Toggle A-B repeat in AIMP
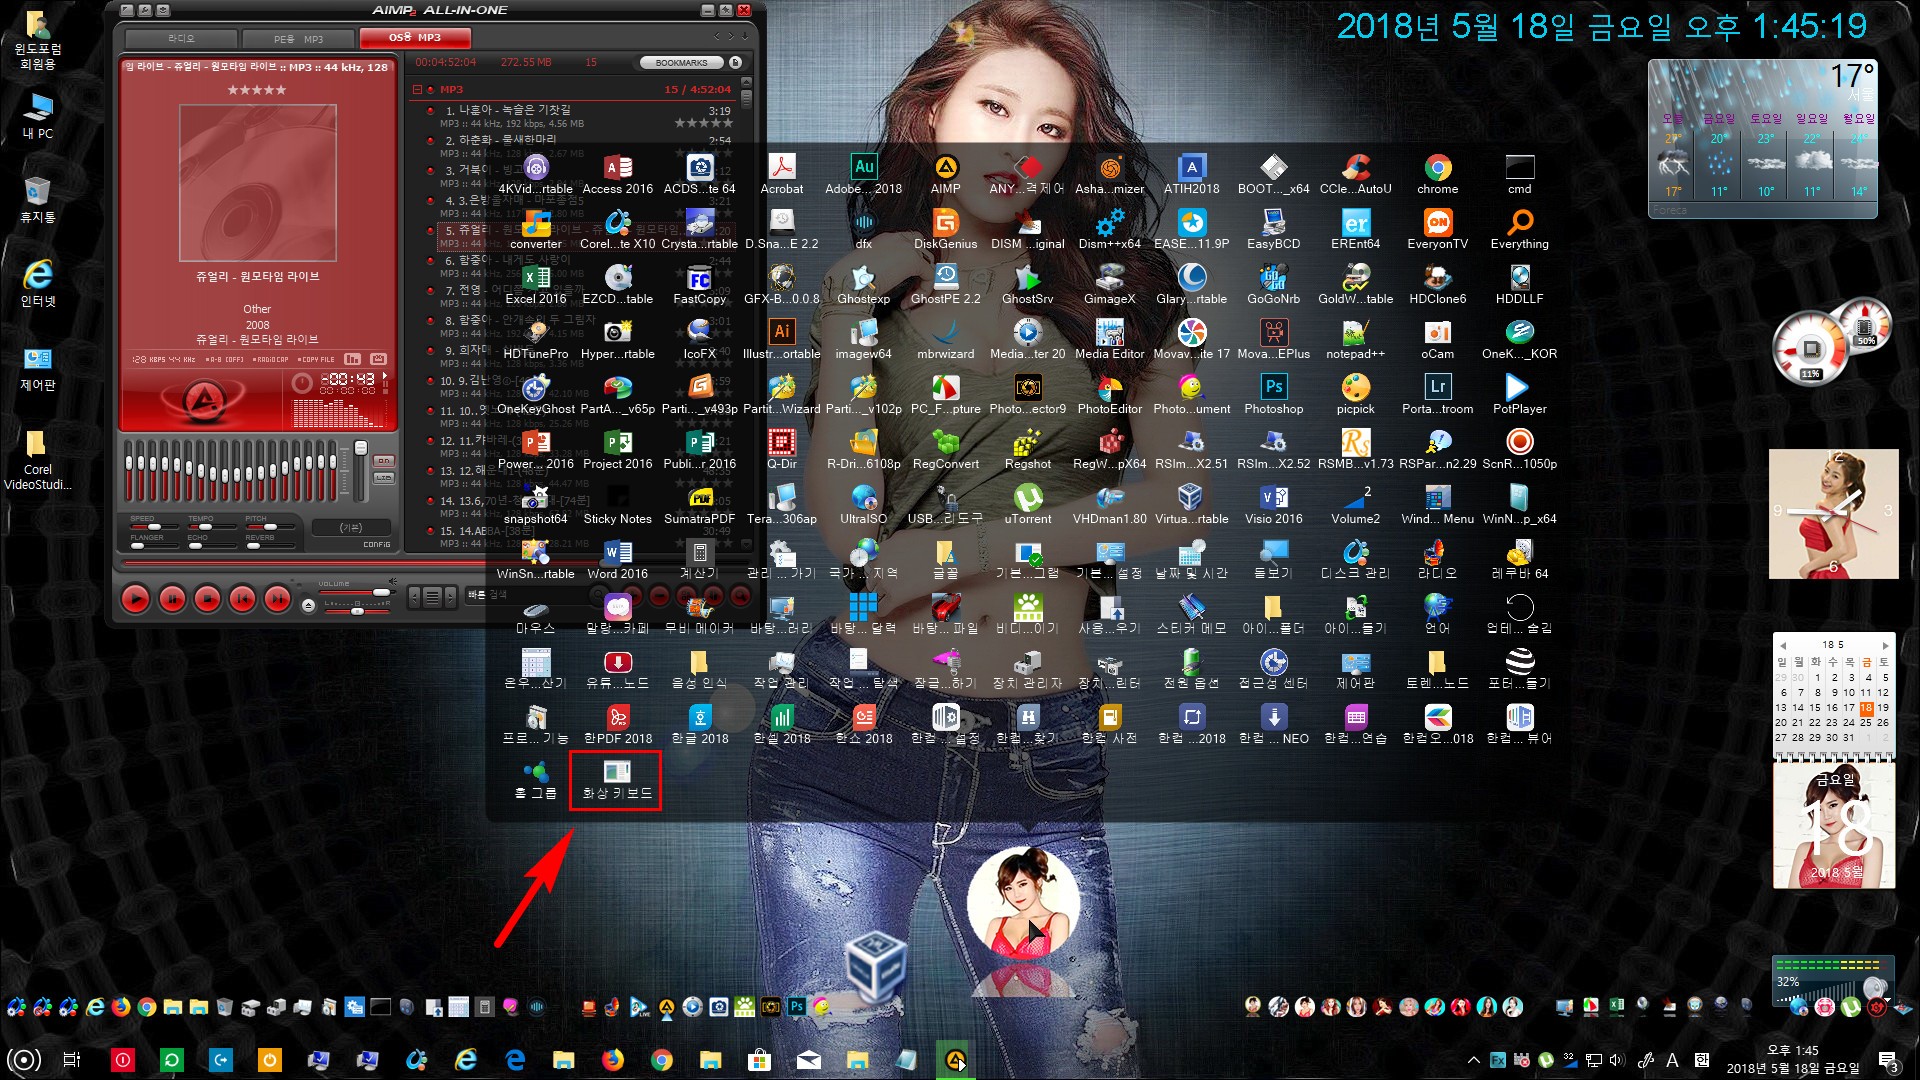 (224, 359)
